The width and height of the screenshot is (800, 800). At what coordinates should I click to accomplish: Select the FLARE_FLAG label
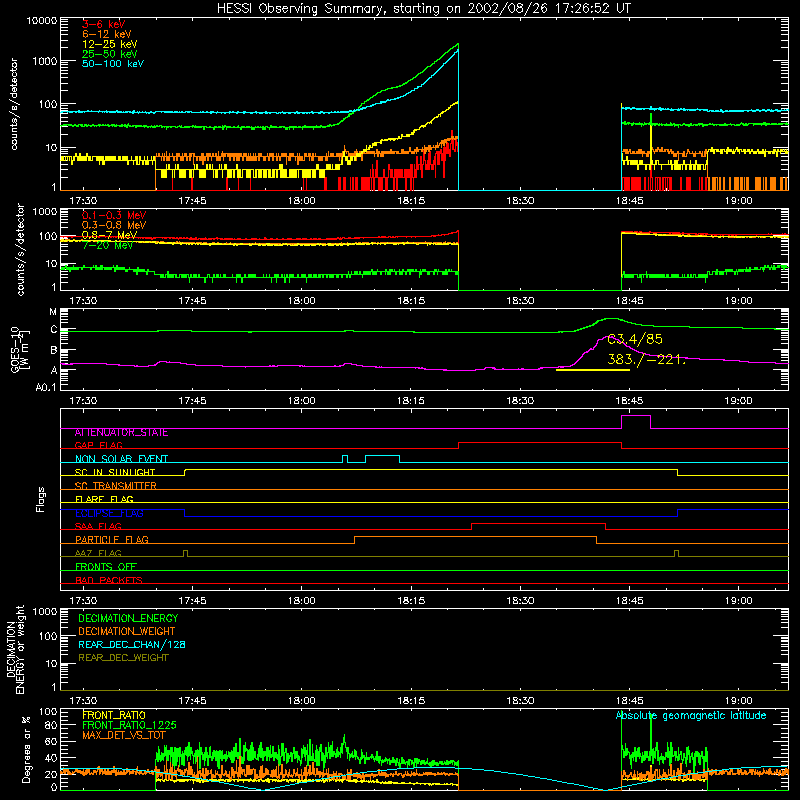coord(104,499)
